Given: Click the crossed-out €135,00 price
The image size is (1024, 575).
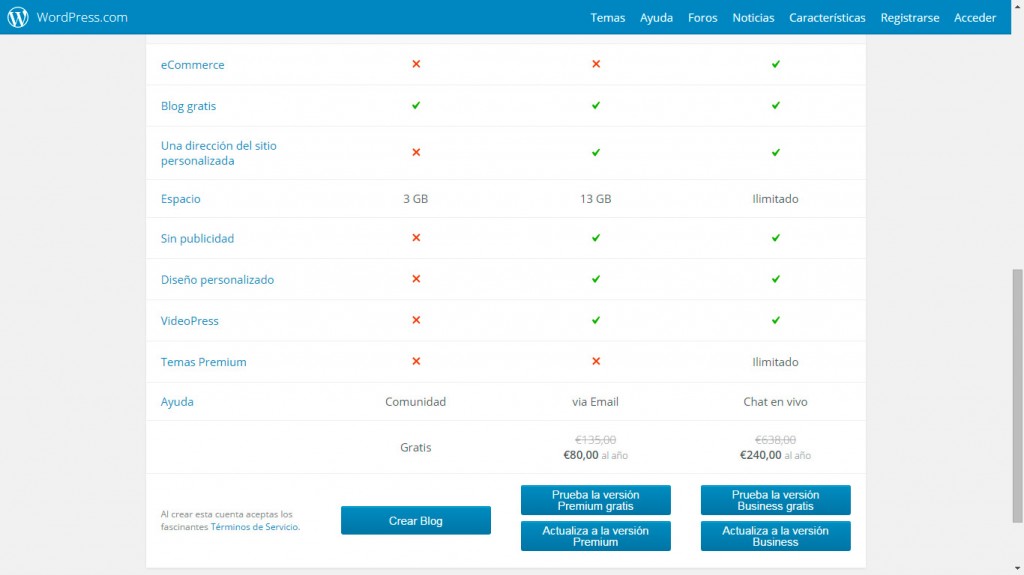Looking at the screenshot, I should pos(596,440).
